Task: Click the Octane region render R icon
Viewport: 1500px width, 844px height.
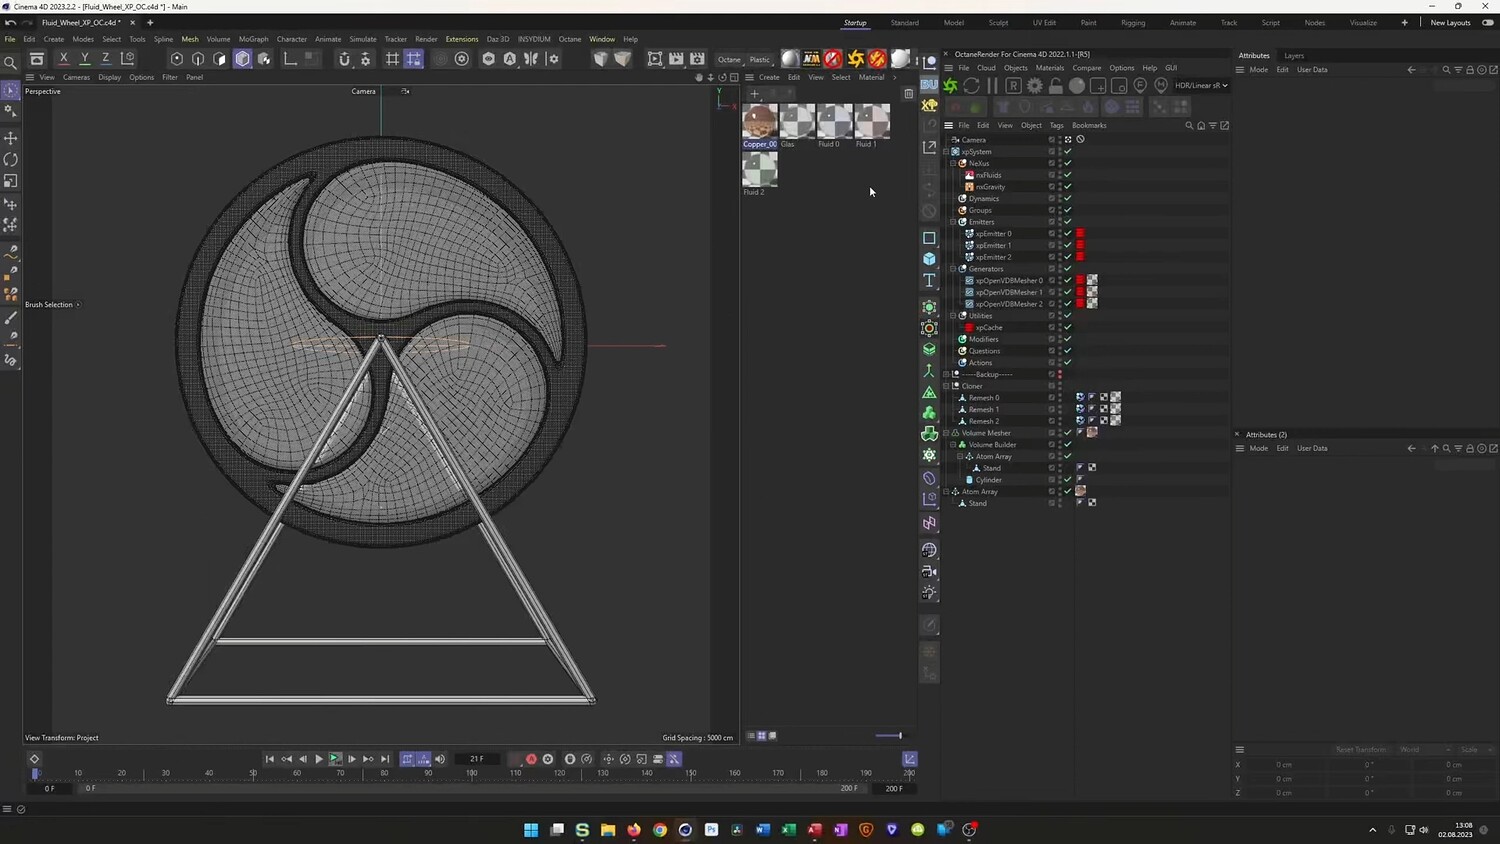Action: coord(1013,86)
